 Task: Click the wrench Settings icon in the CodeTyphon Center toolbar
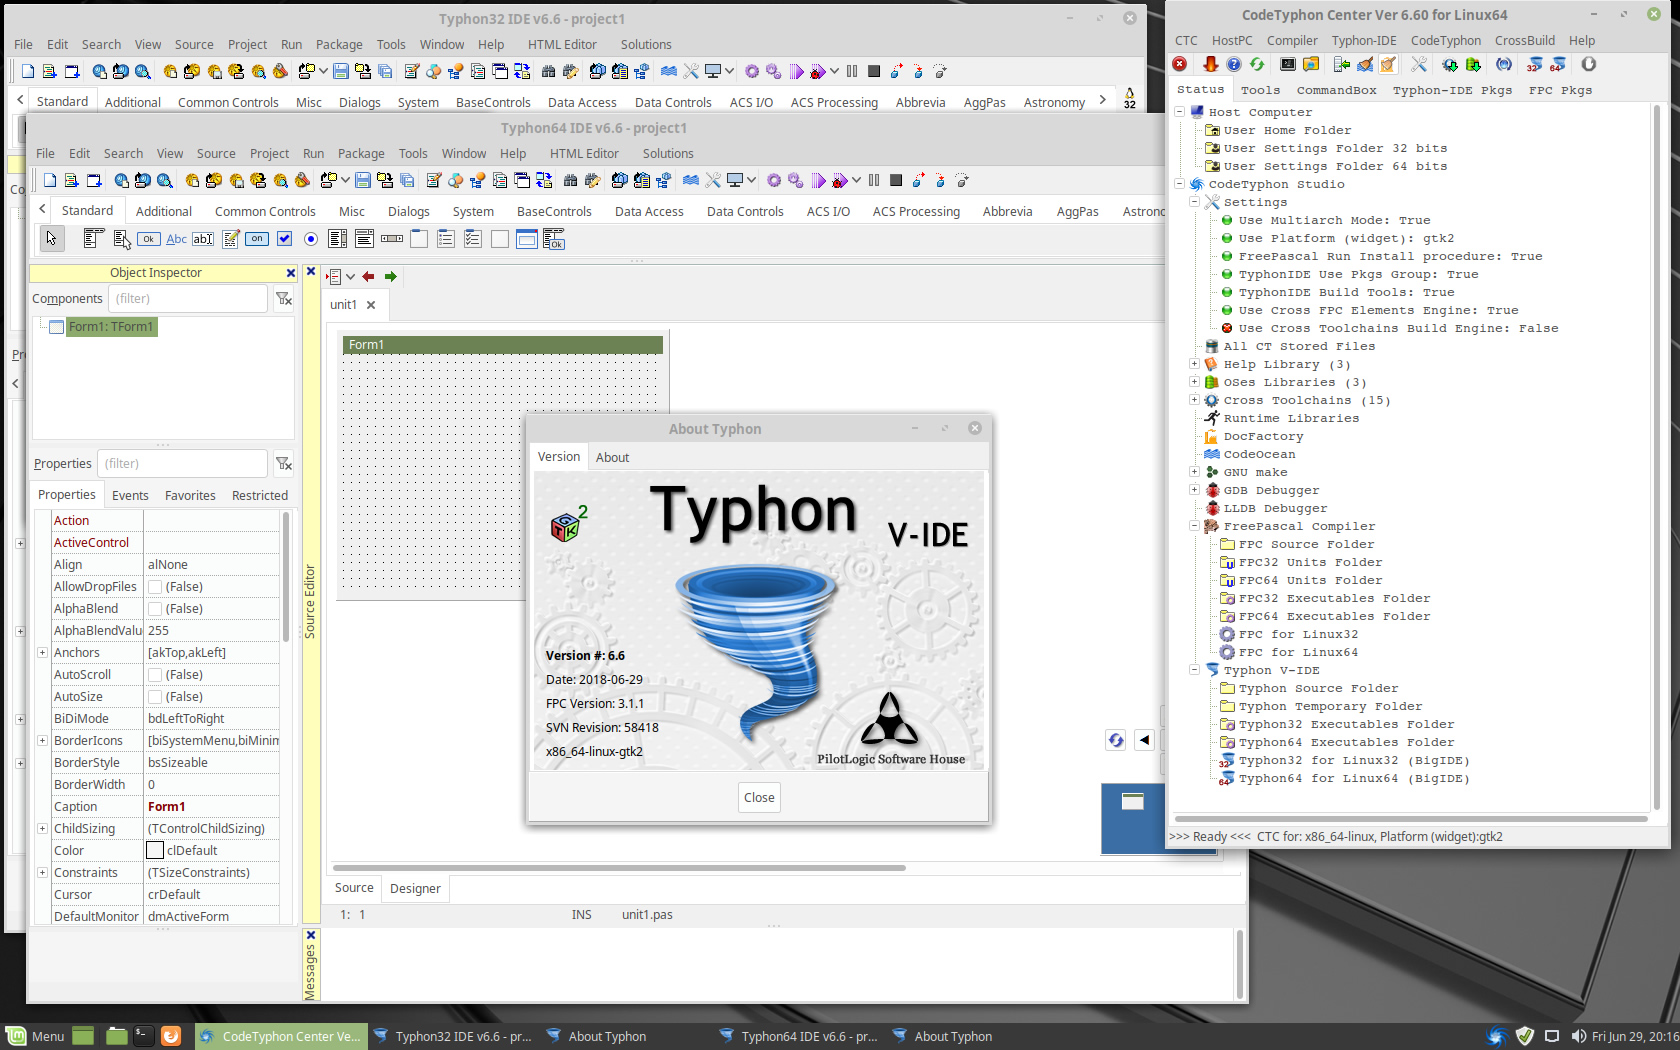pyautogui.click(x=1419, y=64)
